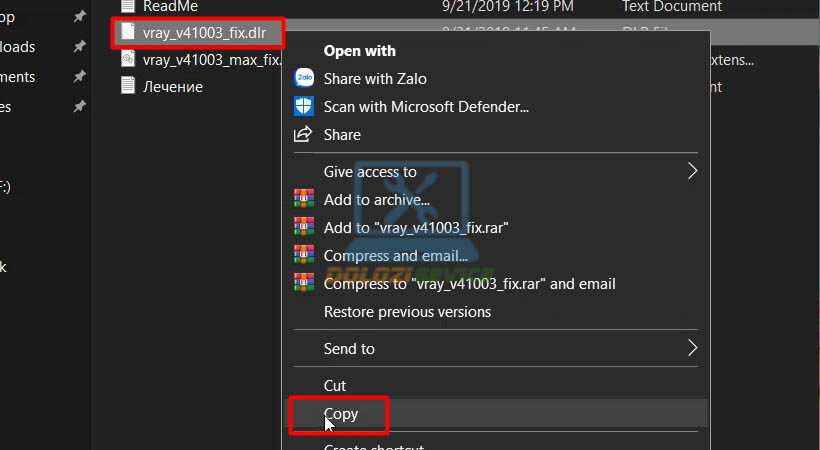Click the Microsoft Defender shield icon

point(303,106)
